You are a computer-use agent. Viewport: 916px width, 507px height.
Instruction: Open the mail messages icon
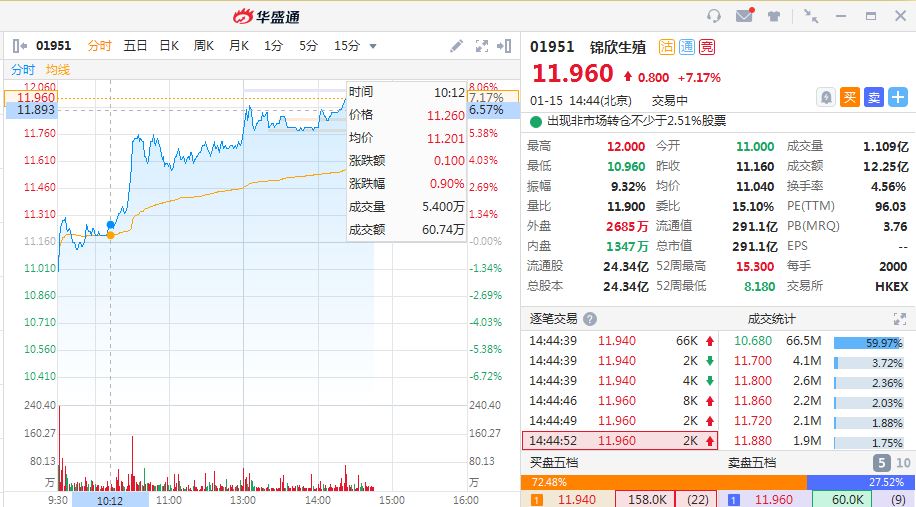(744, 15)
